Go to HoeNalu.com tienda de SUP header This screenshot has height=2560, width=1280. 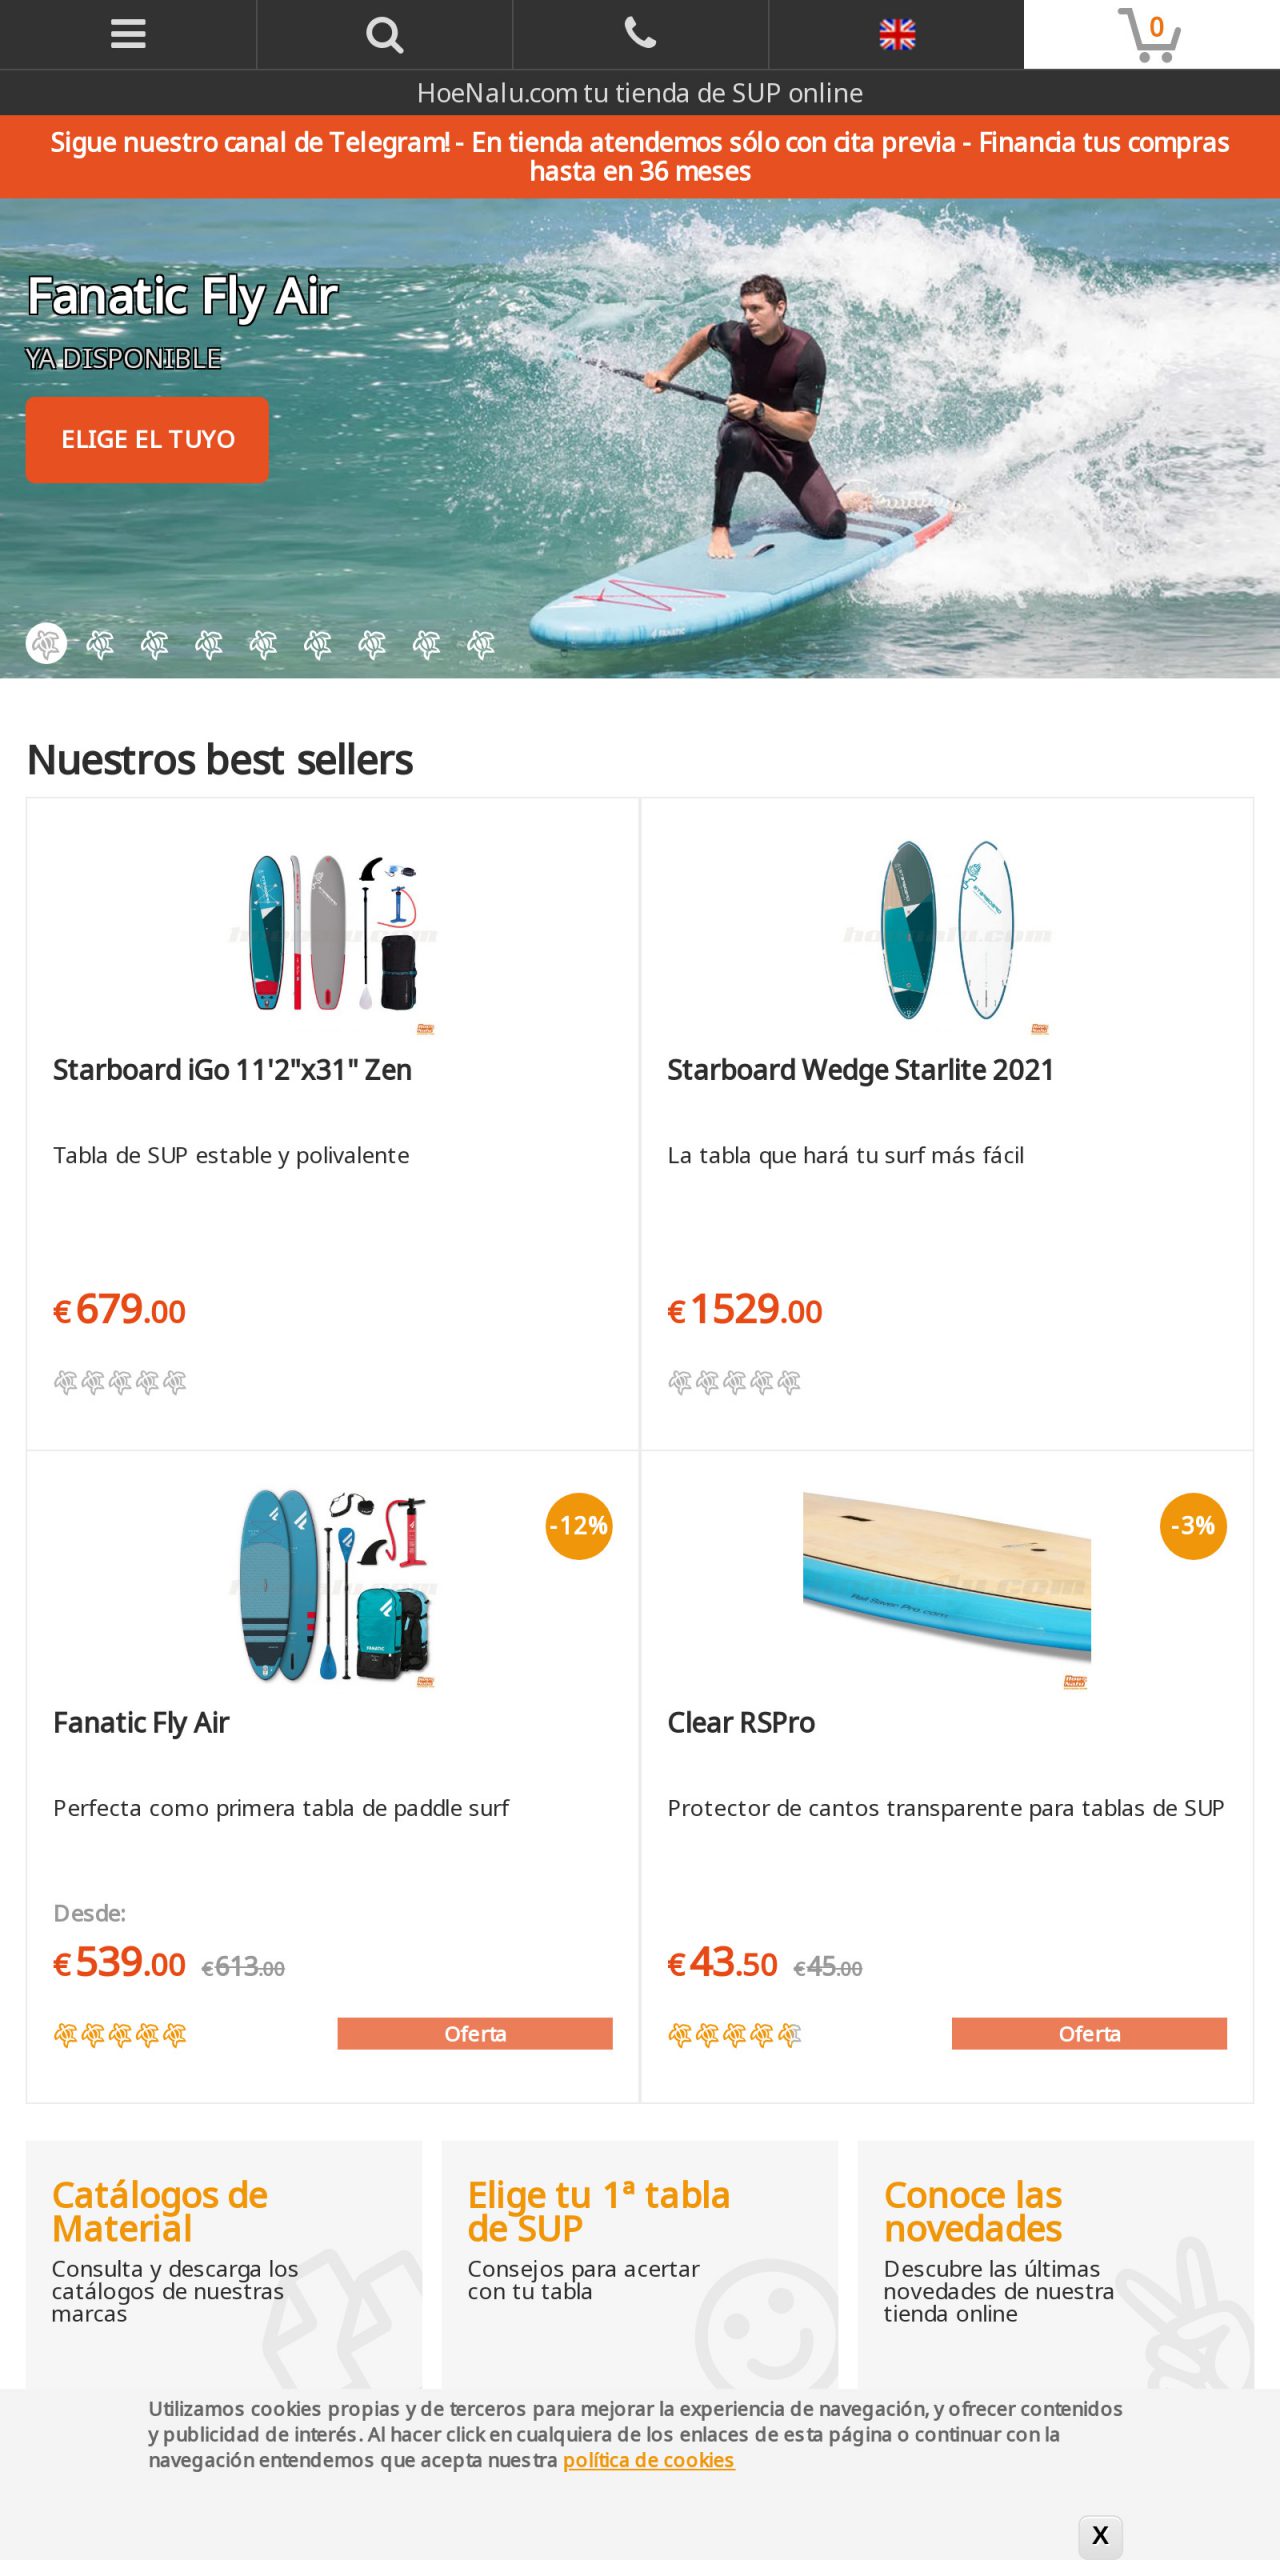640,93
